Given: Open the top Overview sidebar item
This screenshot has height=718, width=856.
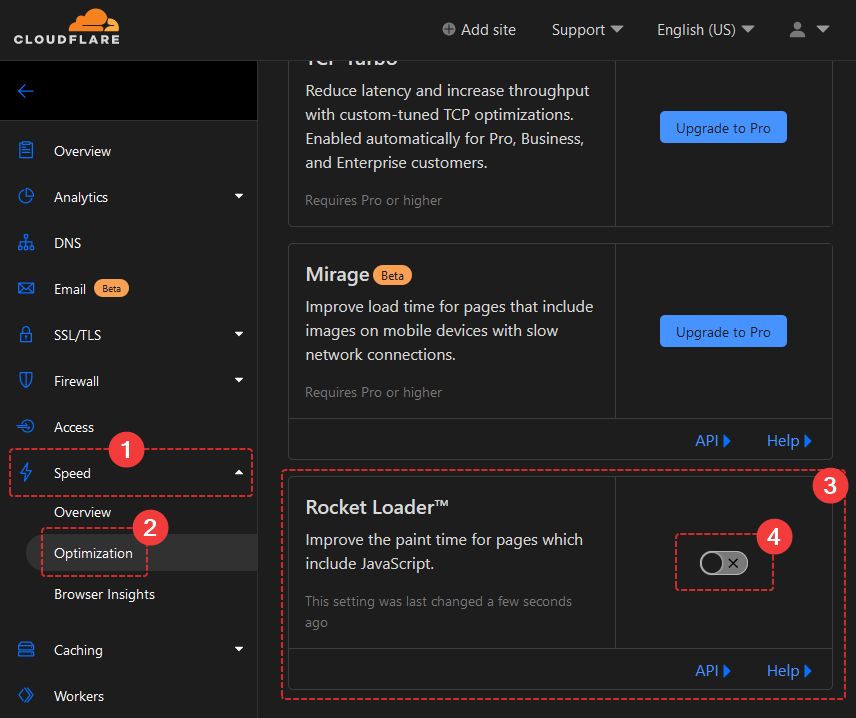Looking at the screenshot, I should pos(82,151).
